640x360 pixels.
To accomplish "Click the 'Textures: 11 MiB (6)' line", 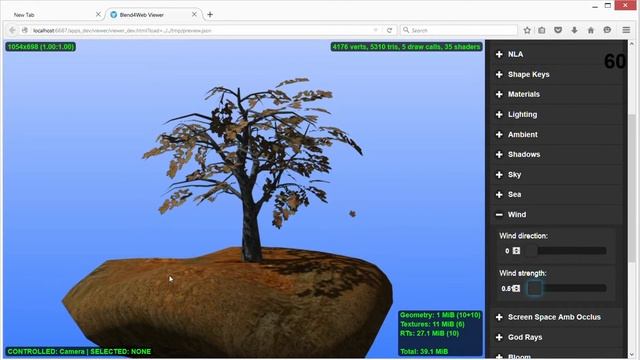I will point(432,324).
